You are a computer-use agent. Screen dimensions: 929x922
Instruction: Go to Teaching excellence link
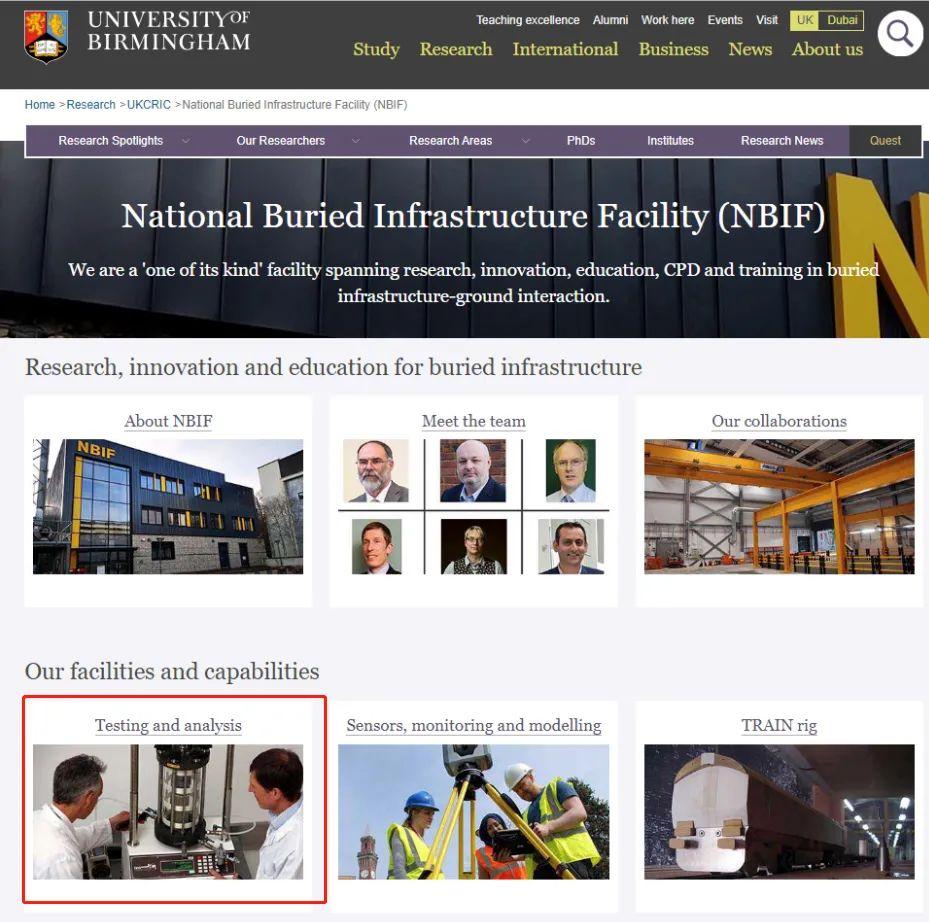coord(527,20)
